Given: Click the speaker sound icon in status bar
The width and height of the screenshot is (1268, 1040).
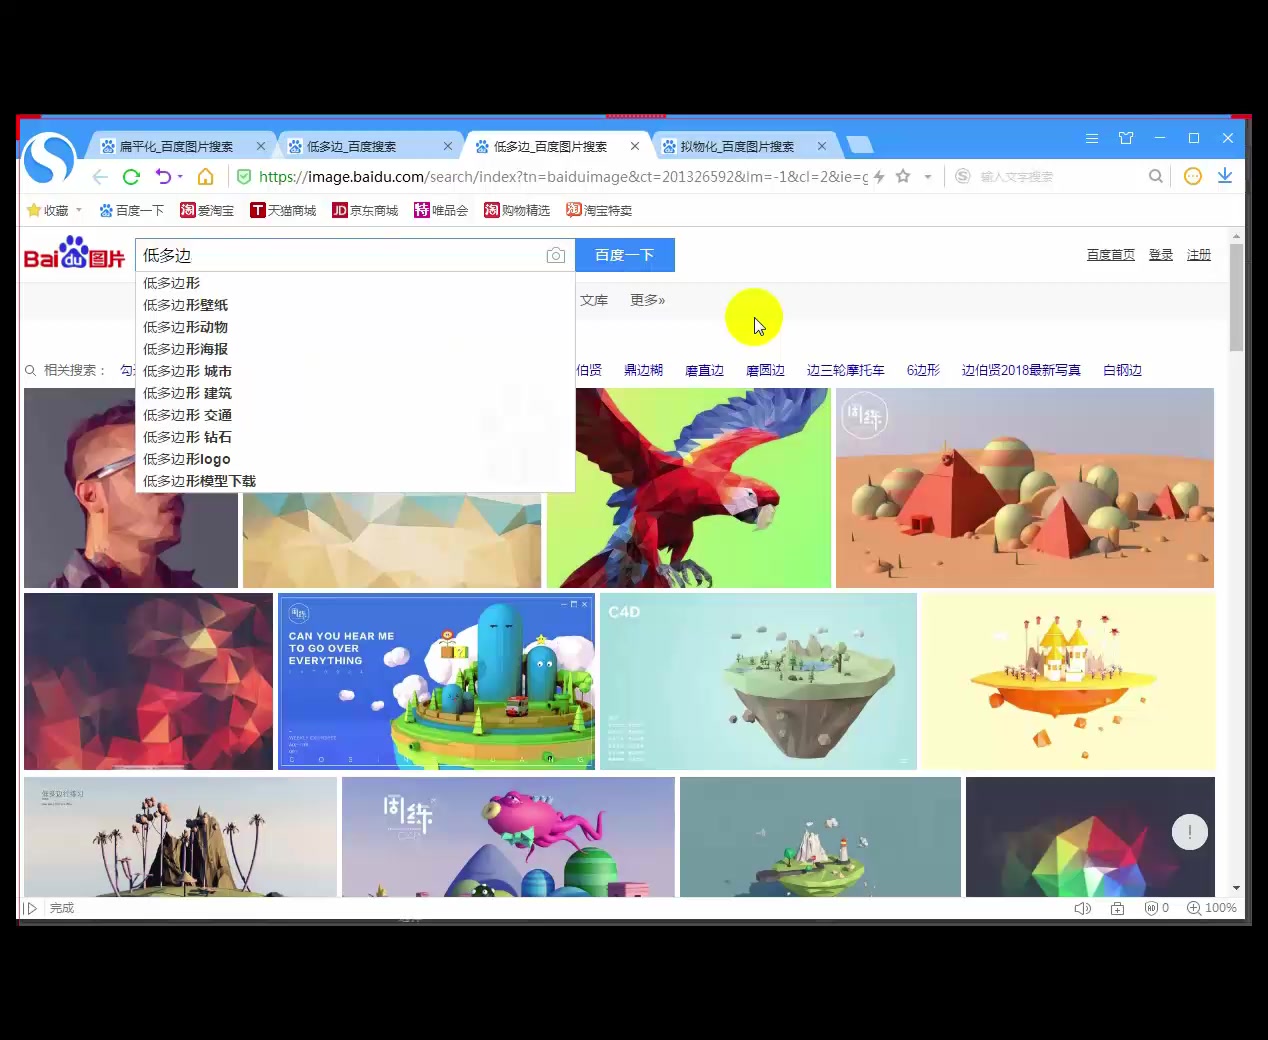Looking at the screenshot, I should [1082, 908].
